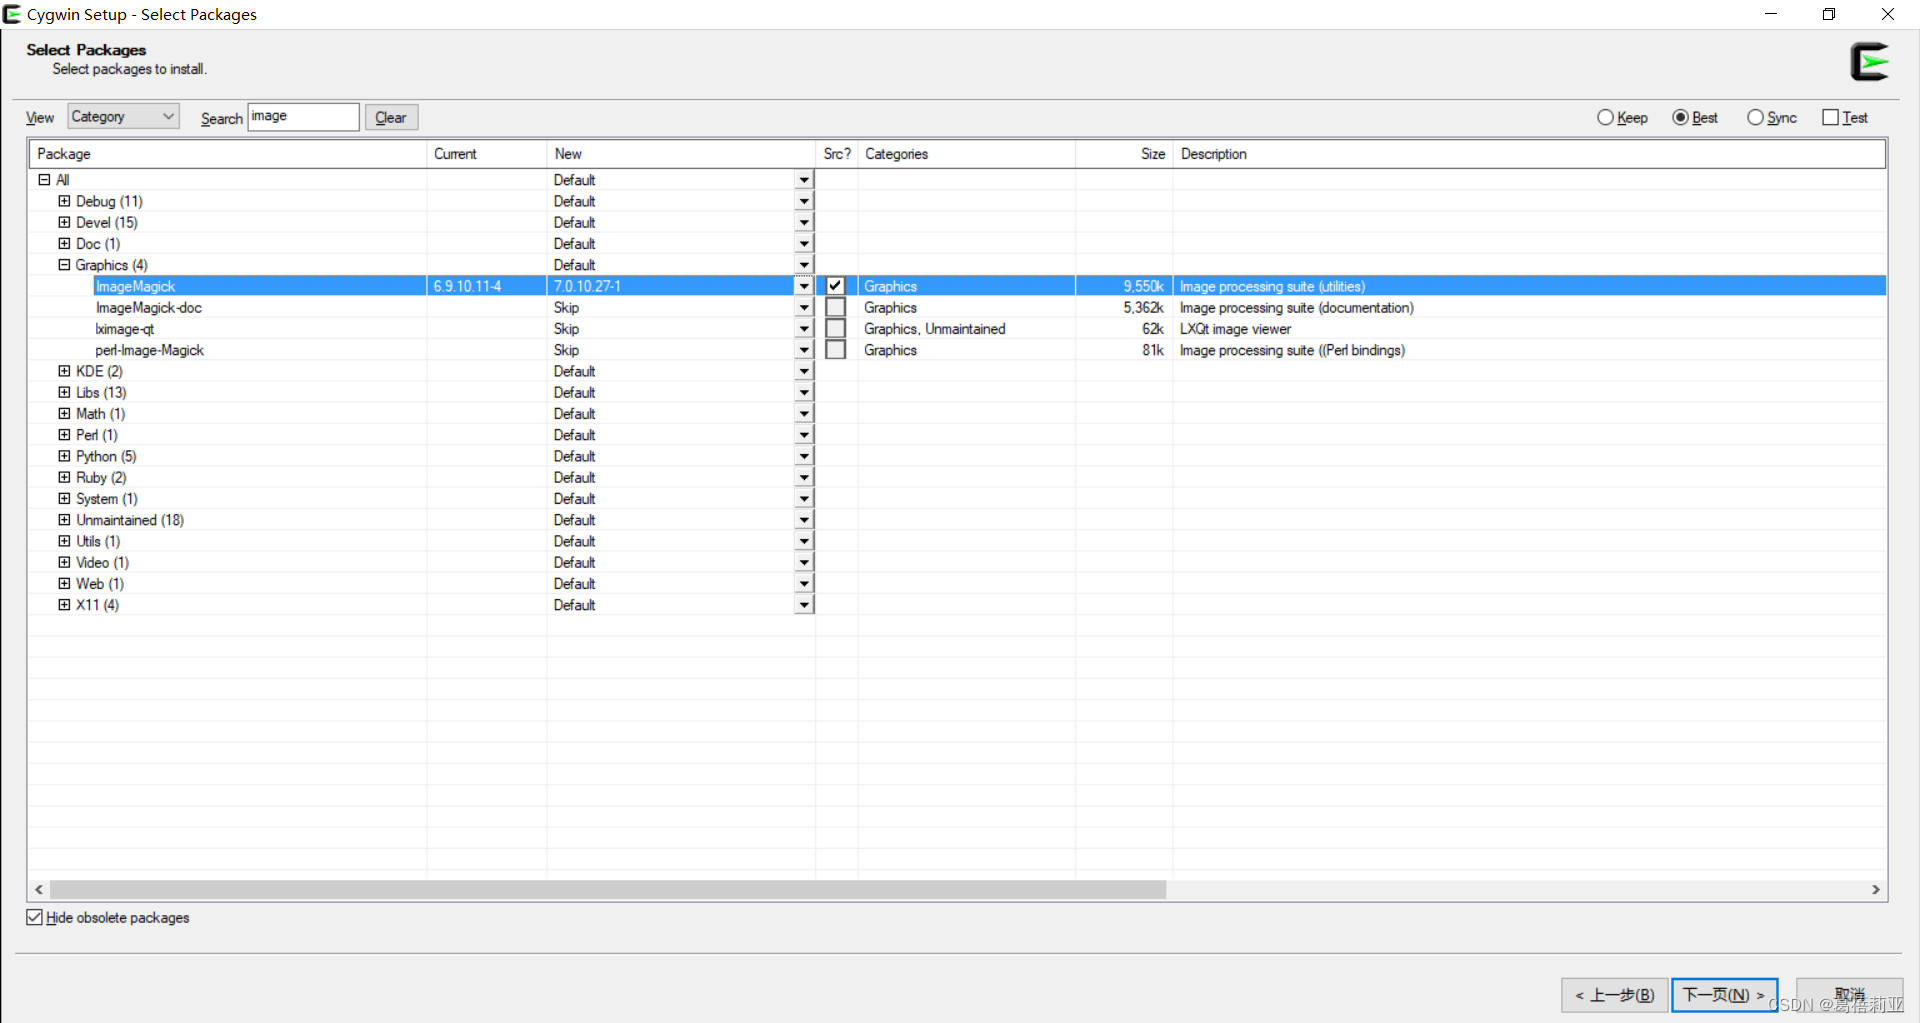This screenshot has width=1920, height=1023.
Task: Expand the Doc (1) category
Action: 64,243
